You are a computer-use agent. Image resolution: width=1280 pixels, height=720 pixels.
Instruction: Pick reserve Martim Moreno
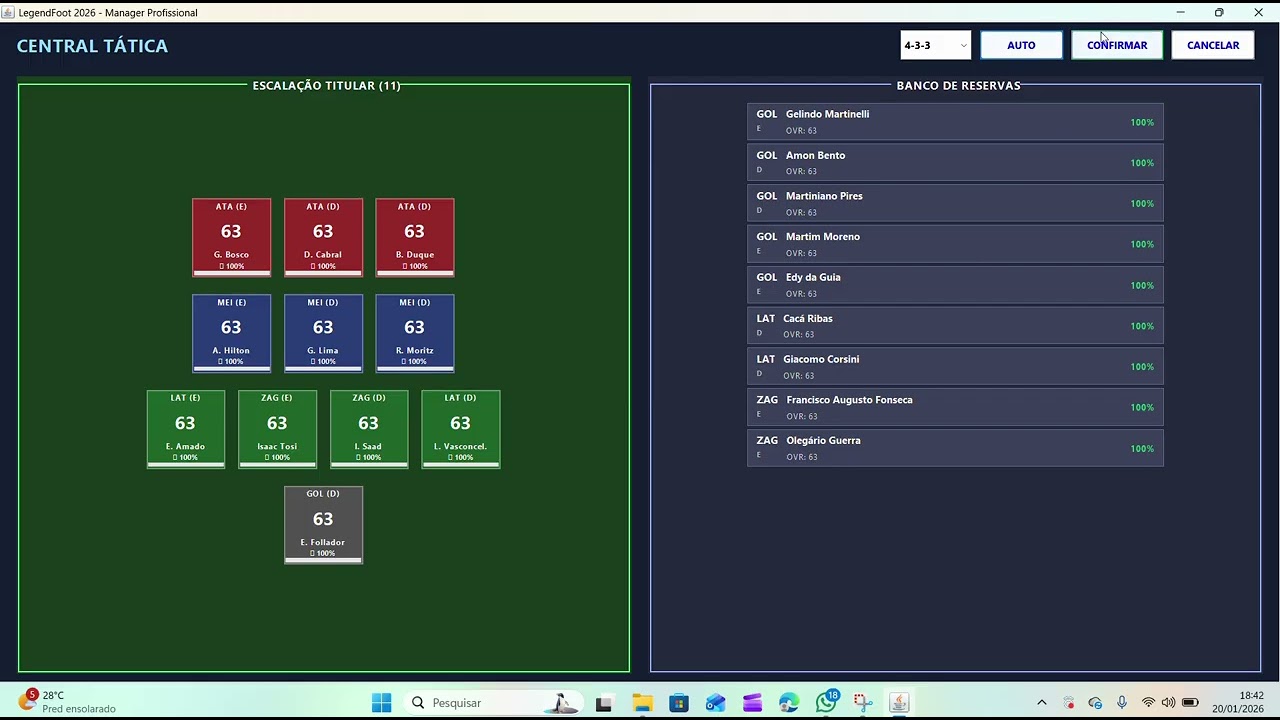pyautogui.click(x=955, y=244)
